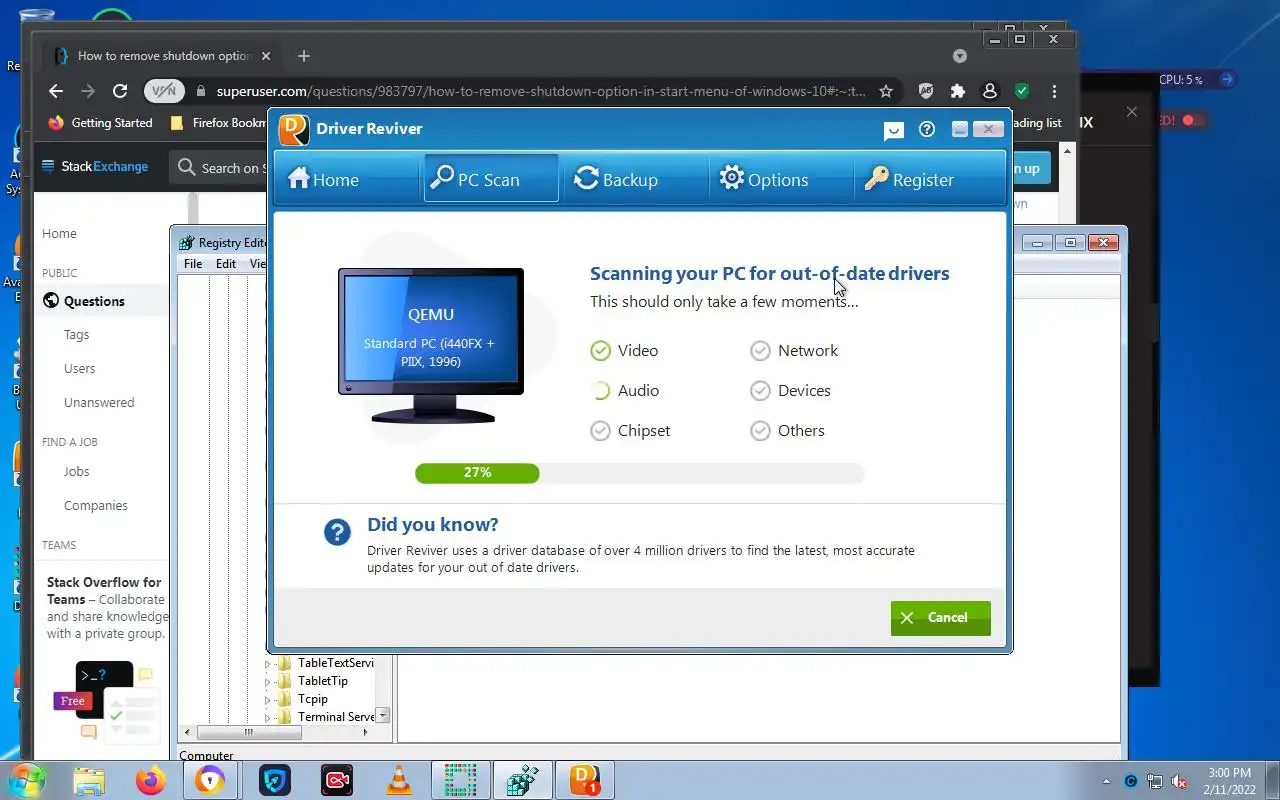Click the Did you know question icon
This screenshot has height=800, width=1280.
pyautogui.click(x=338, y=532)
